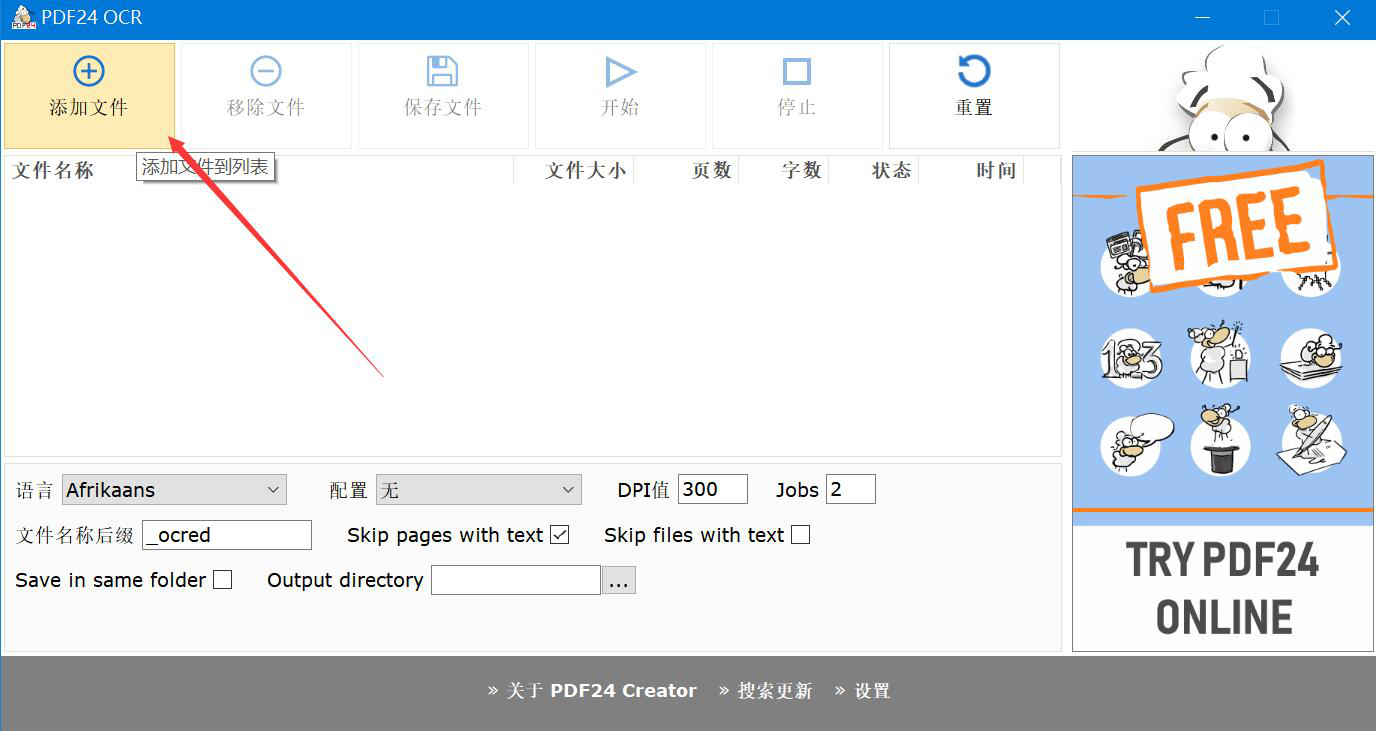Focus the DPI值 input field
Screen dimensions: 1376x731
coord(713,490)
